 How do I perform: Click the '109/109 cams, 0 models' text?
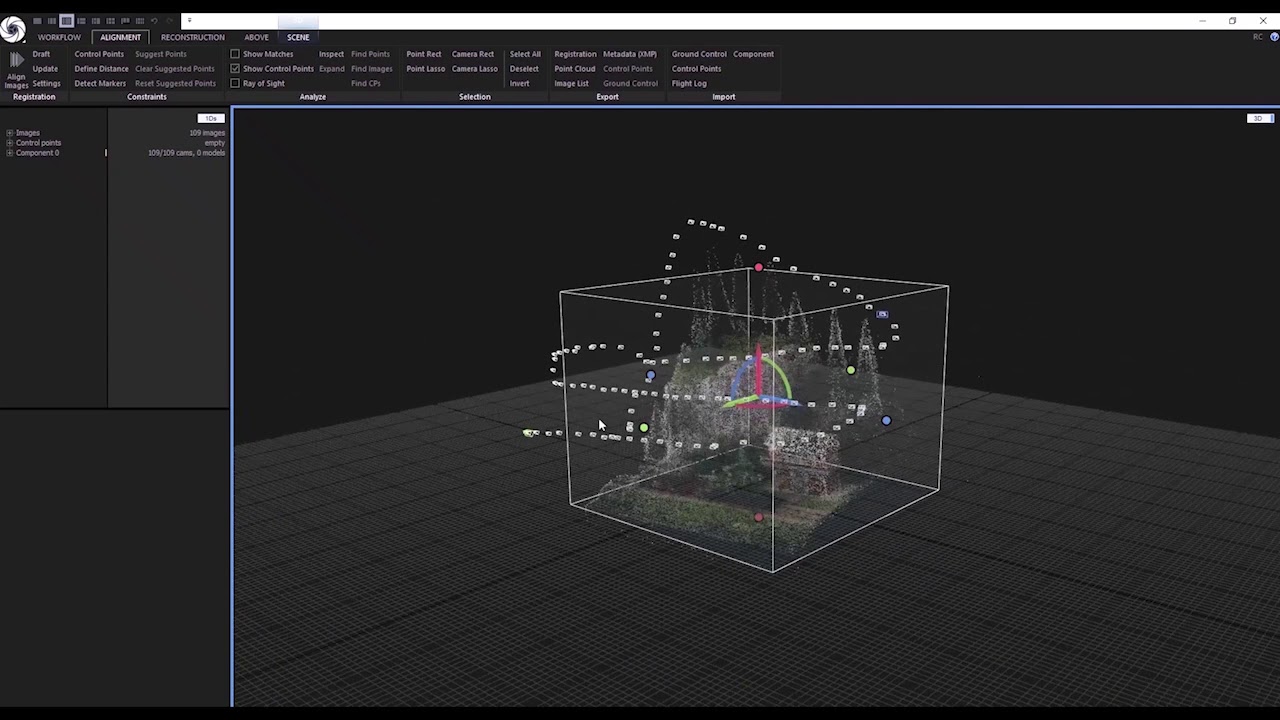point(186,153)
